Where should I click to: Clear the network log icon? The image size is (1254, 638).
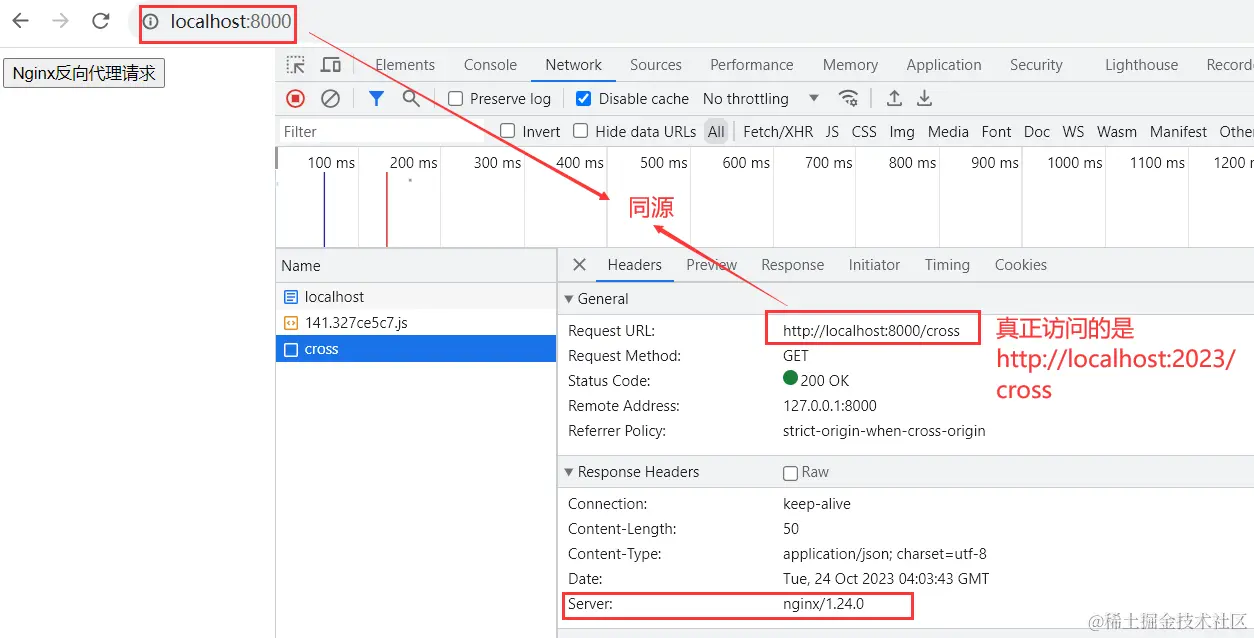(x=330, y=98)
